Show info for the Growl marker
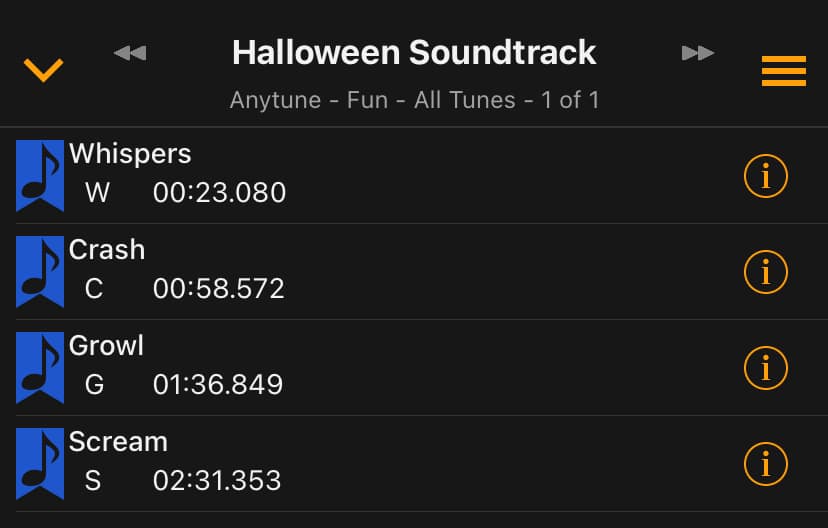 click(766, 368)
